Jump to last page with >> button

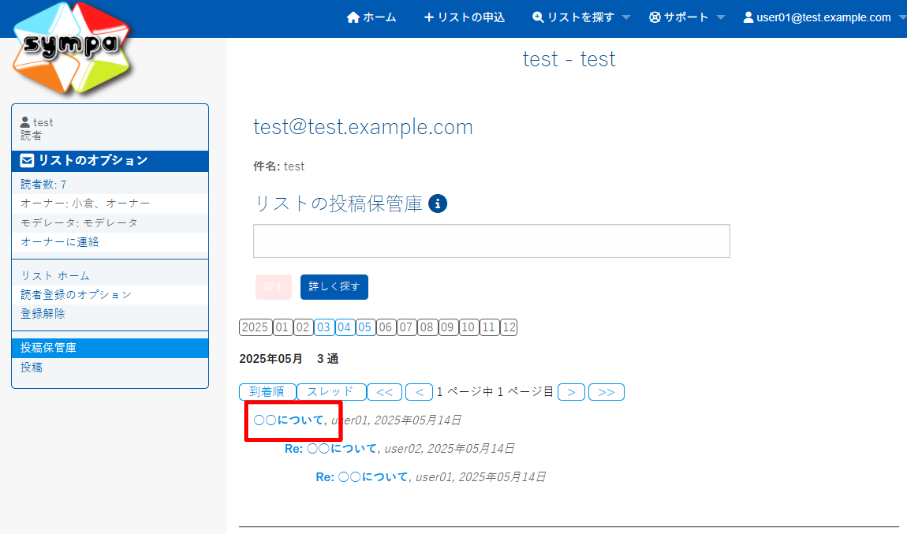click(606, 392)
